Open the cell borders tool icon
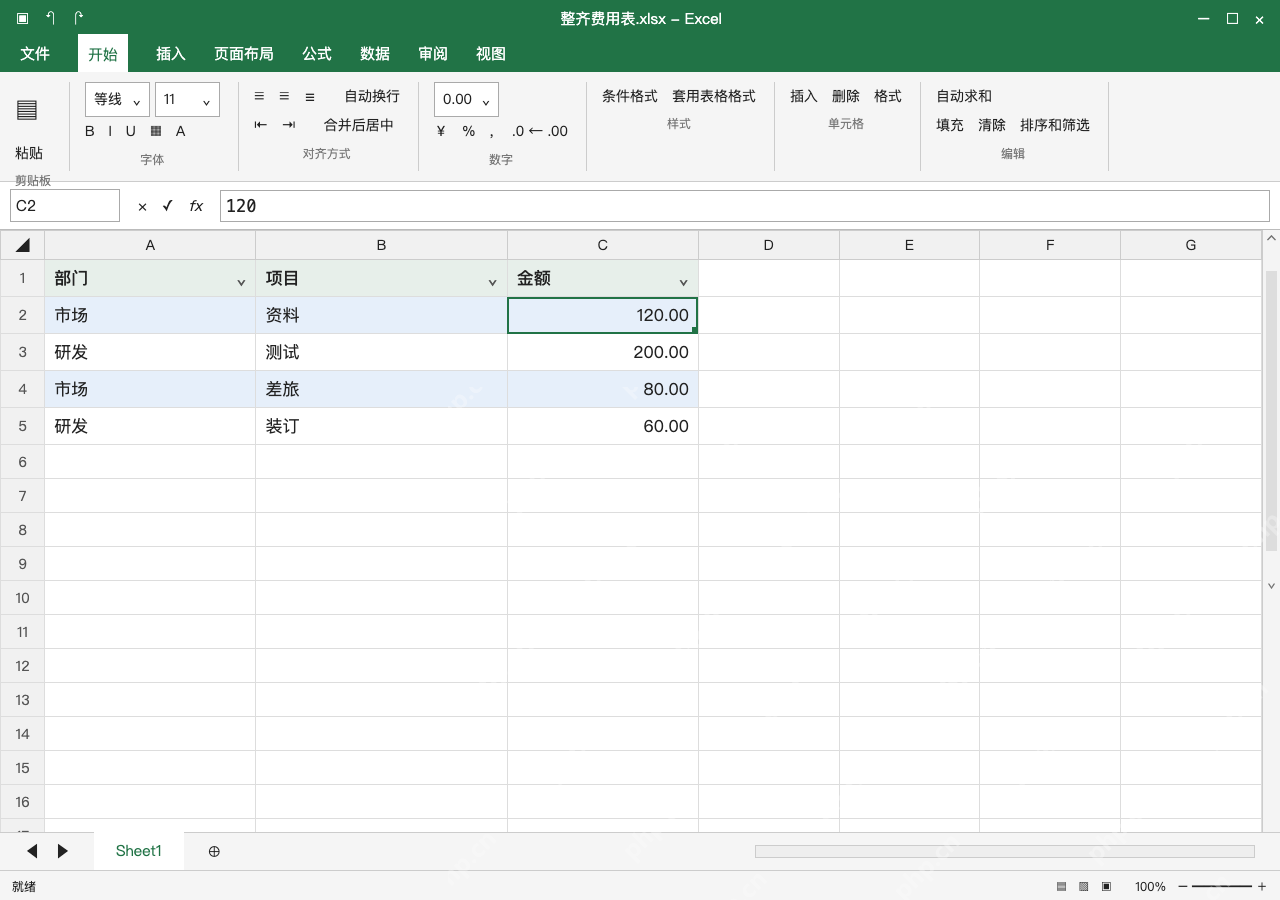The width and height of the screenshot is (1280, 900). [156, 131]
